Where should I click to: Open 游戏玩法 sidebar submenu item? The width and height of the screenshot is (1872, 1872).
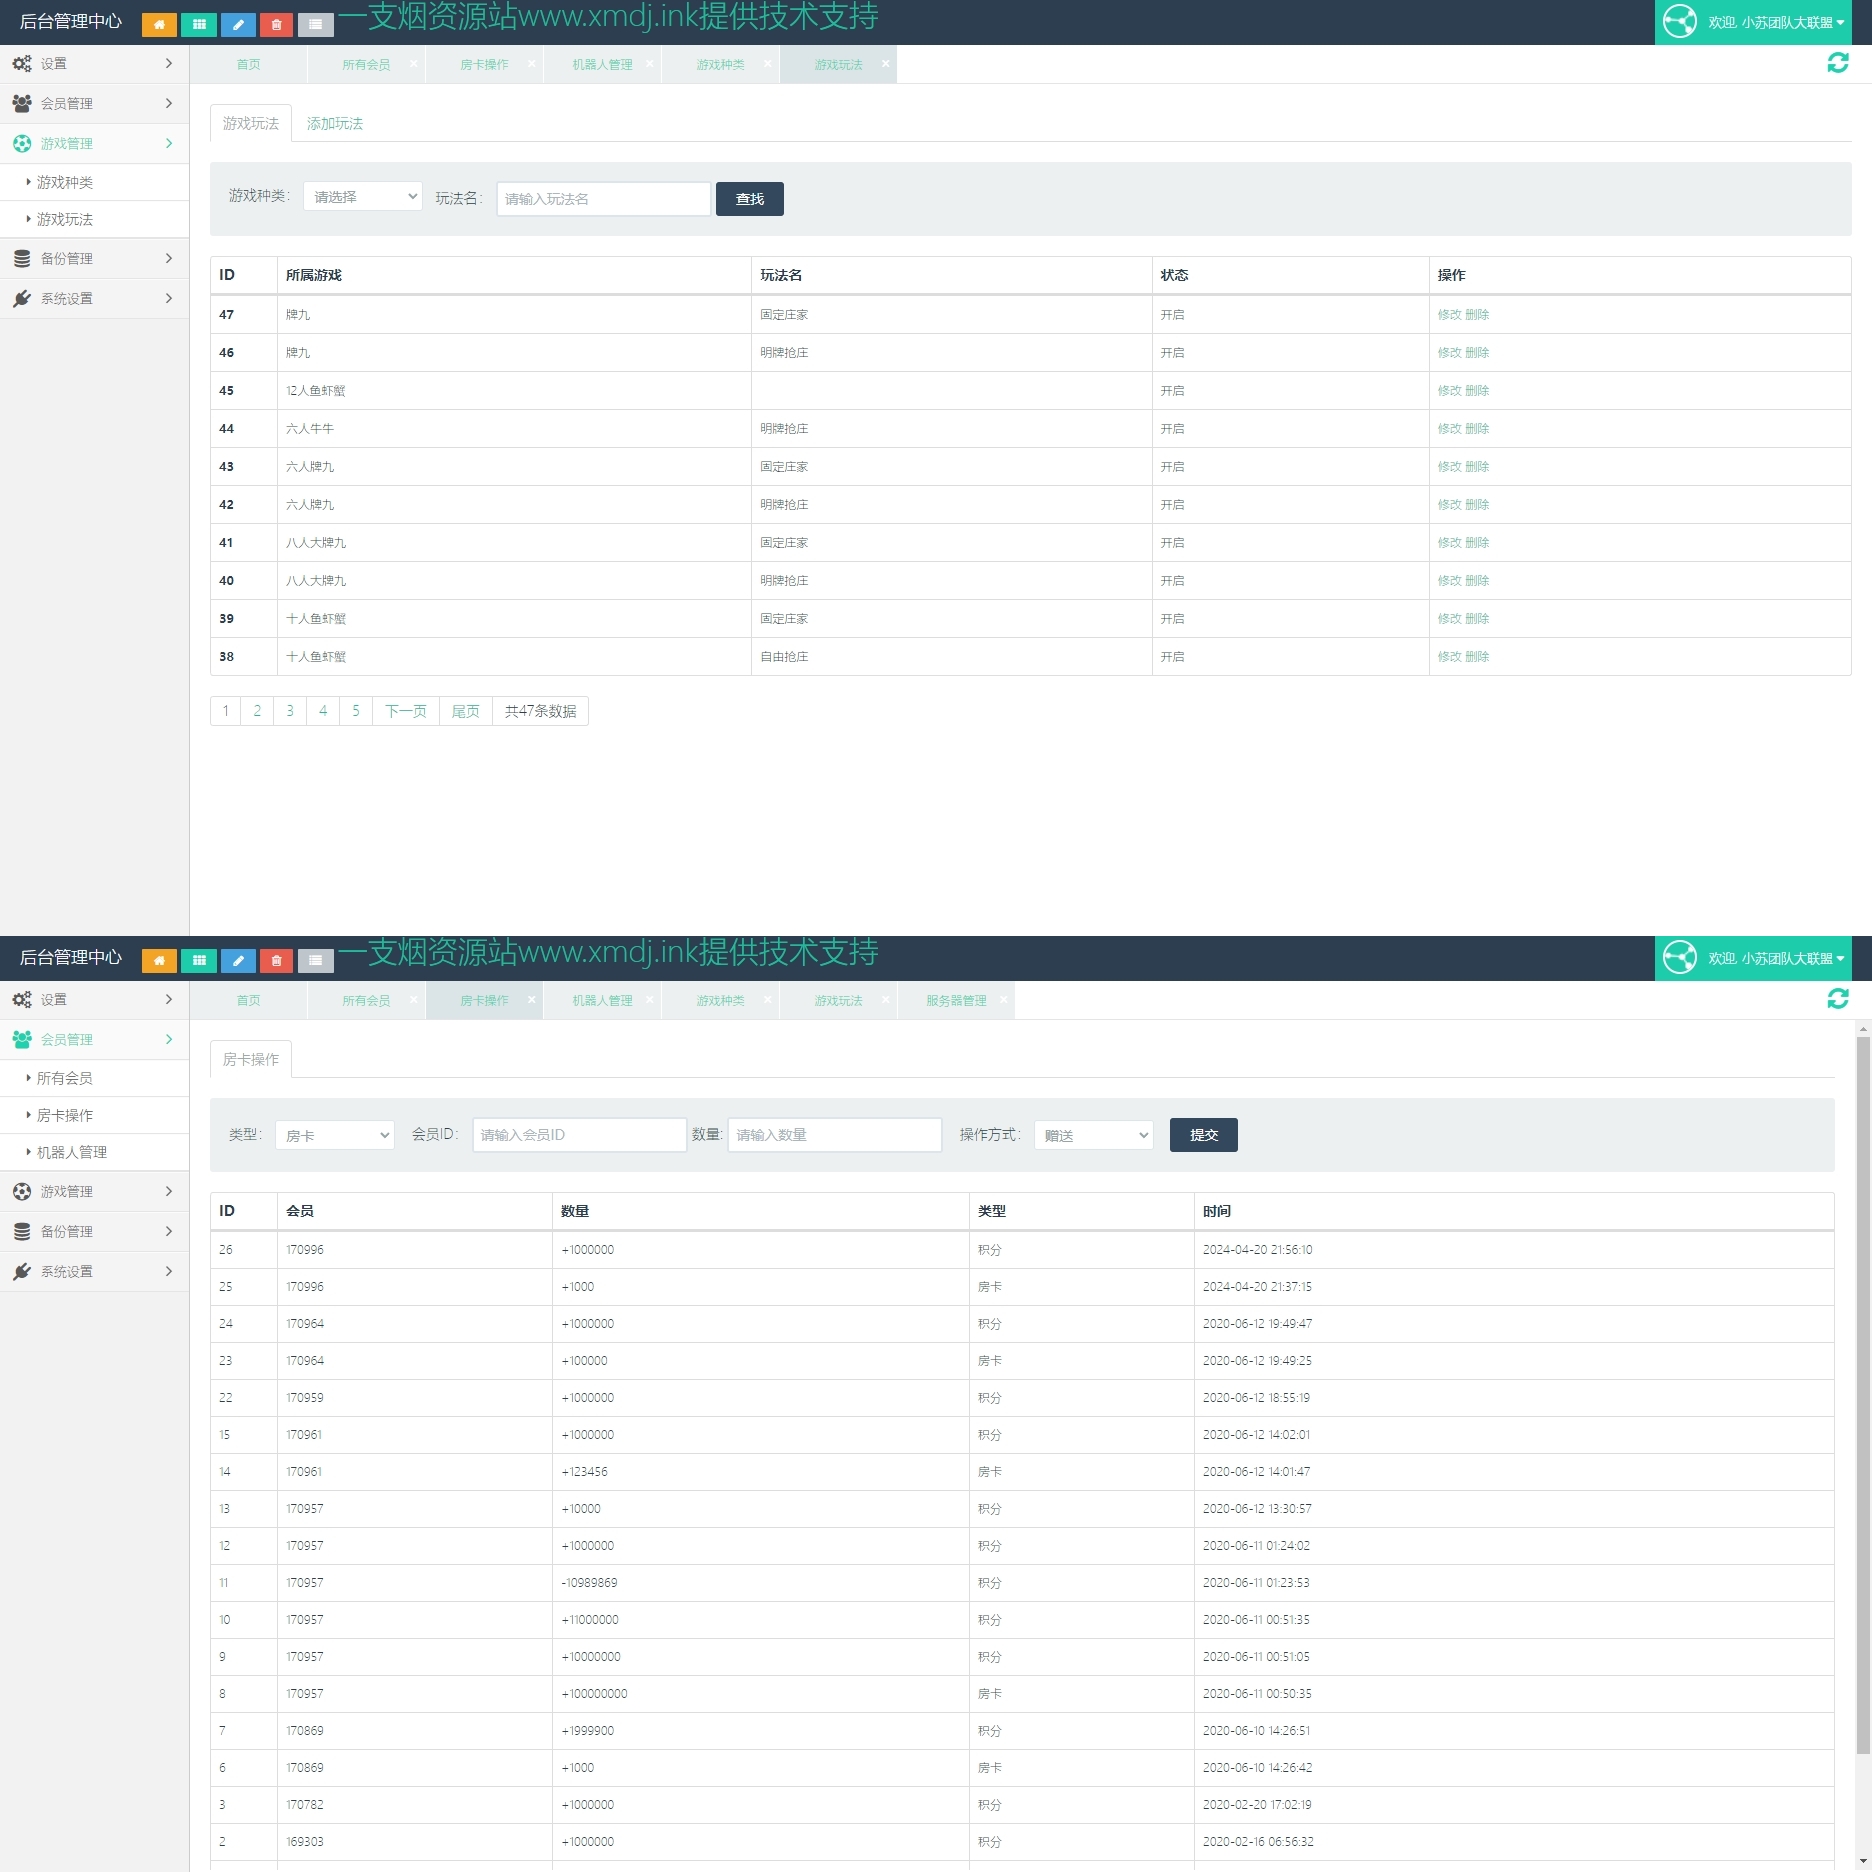click(x=65, y=219)
